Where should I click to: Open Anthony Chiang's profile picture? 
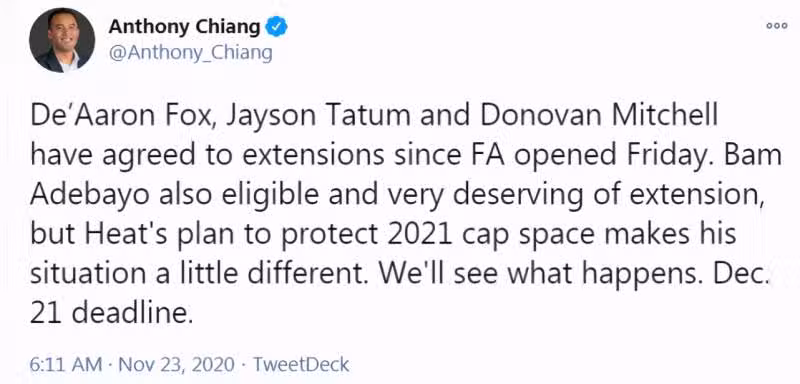pyautogui.click(x=62, y=40)
